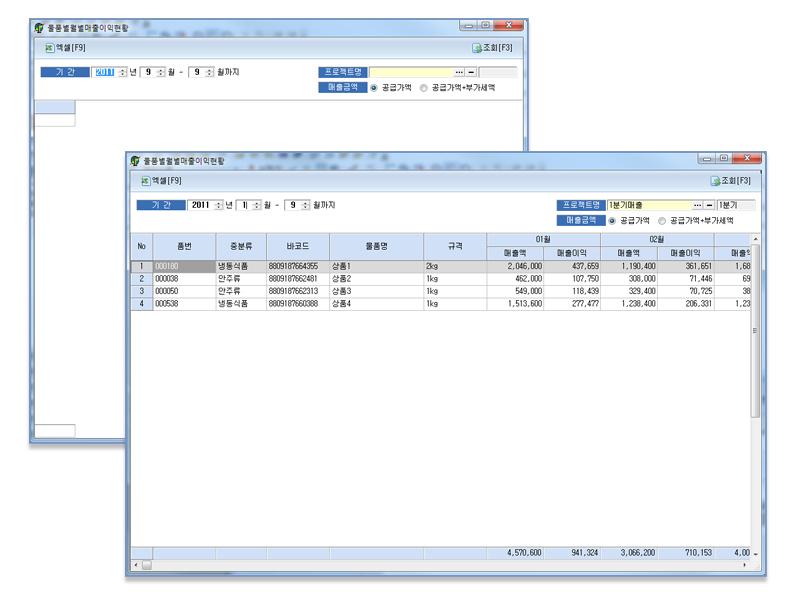Select the row with 상품3
Screen dimensions: 800x599
pos(374,291)
